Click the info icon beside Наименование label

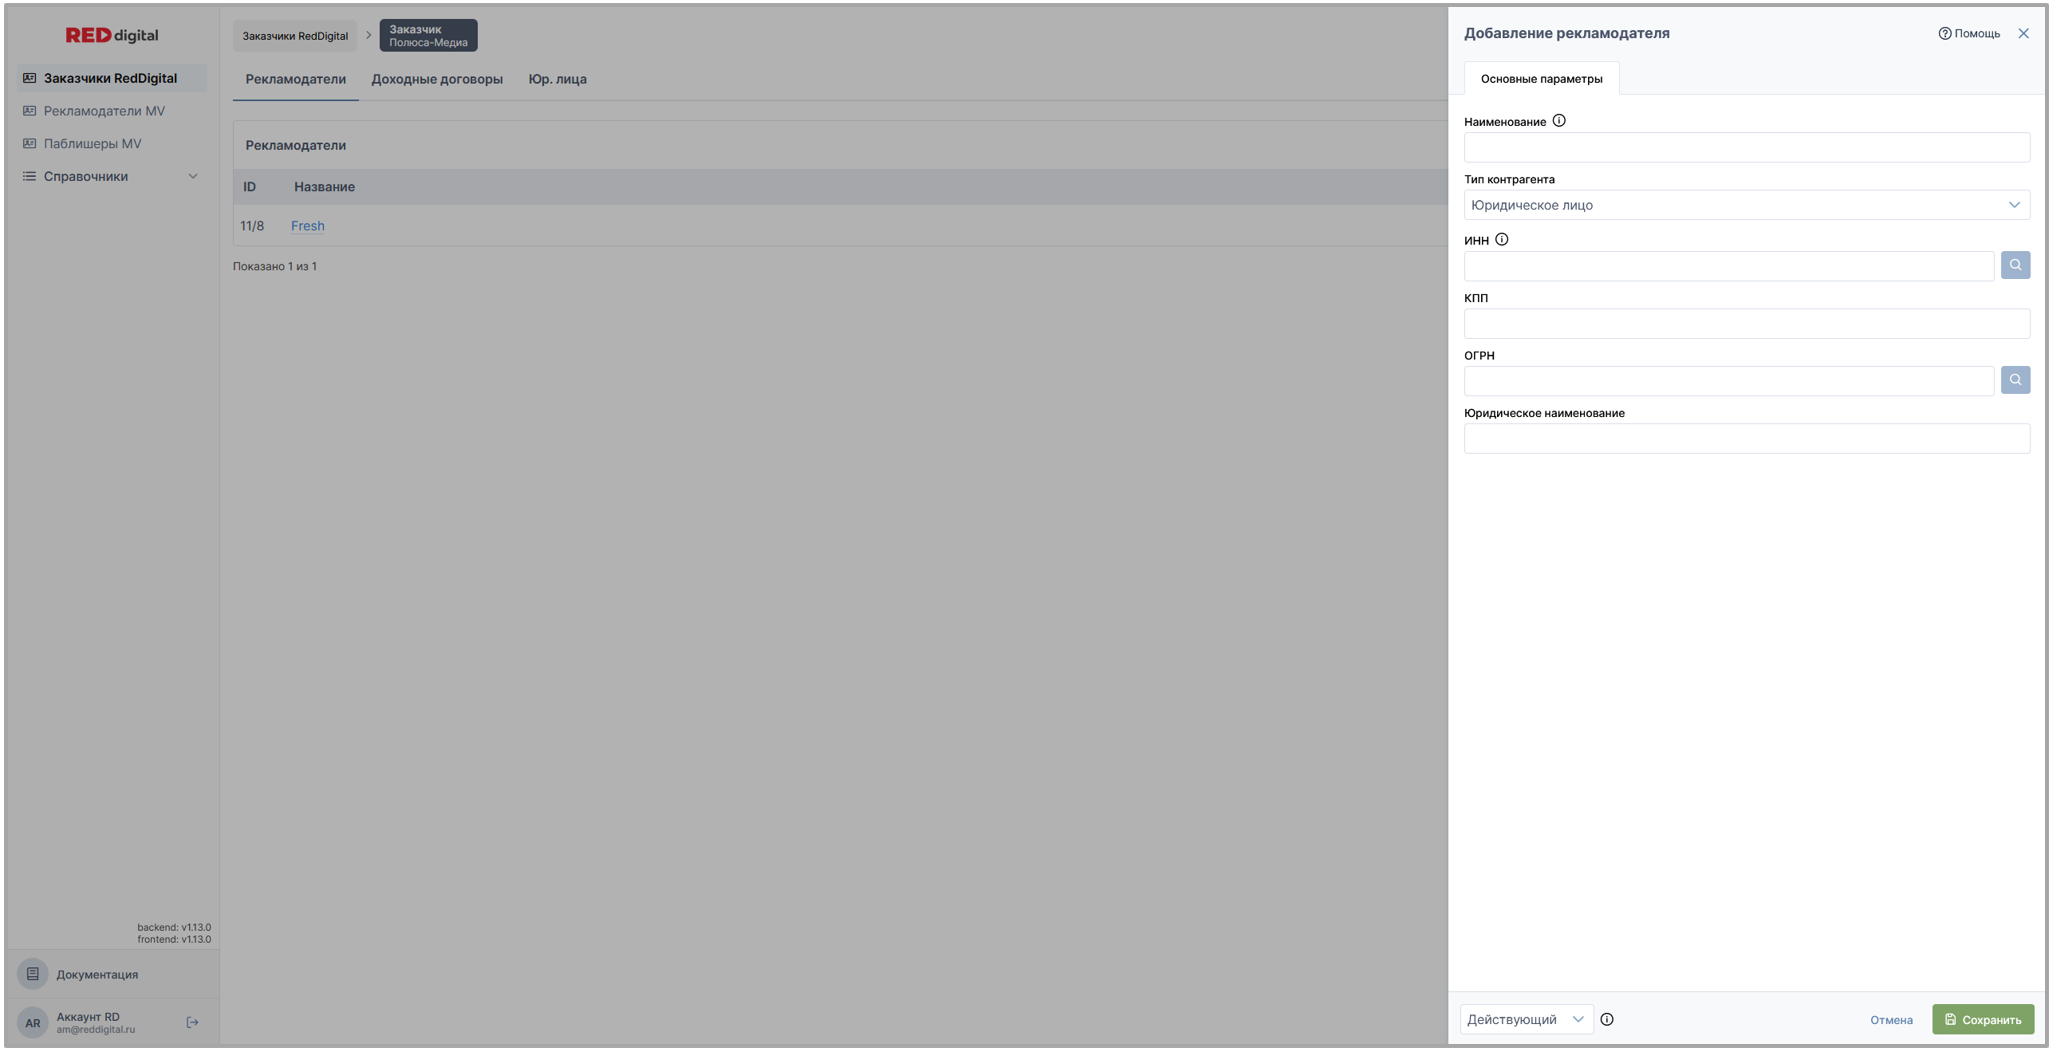pos(1558,121)
